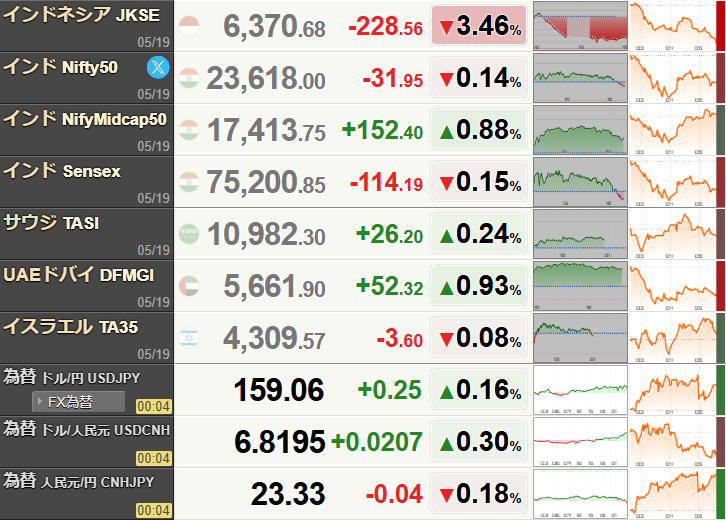The height and width of the screenshot is (520, 726).
Task: Open the インドネシア JKSE index link
Action: (x=81, y=15)
